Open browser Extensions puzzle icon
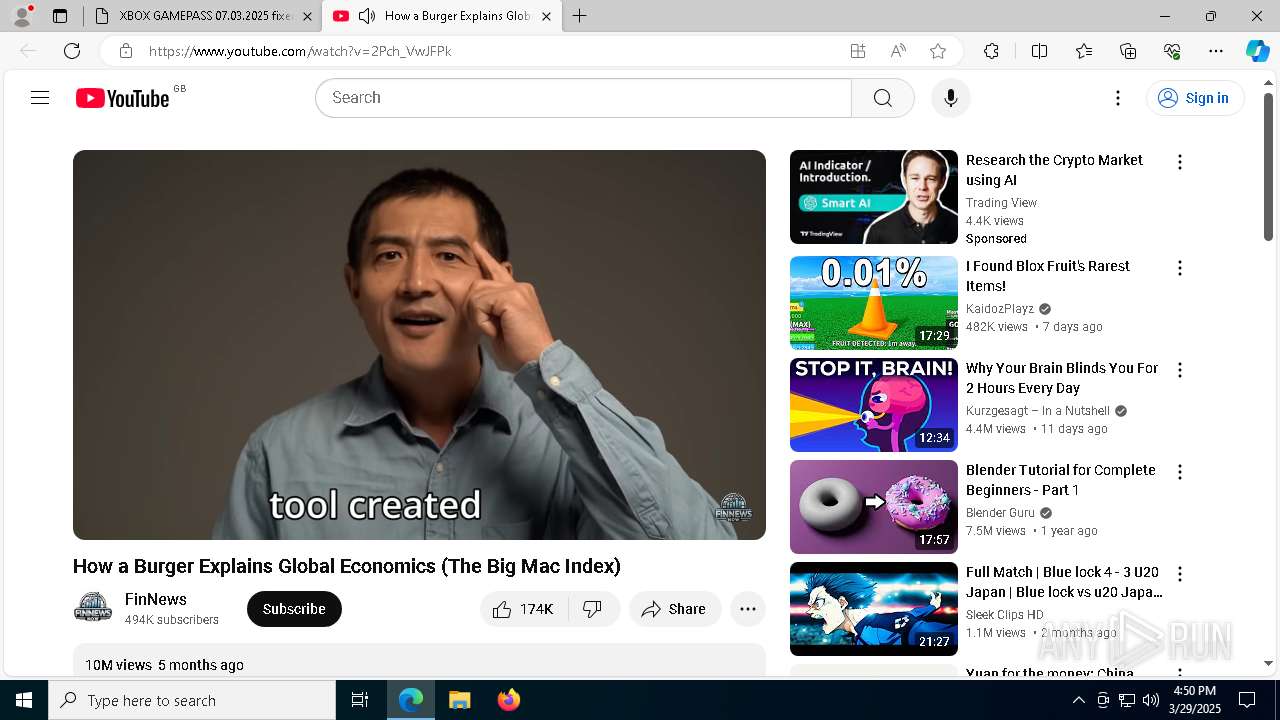Viewport: 1280px width, 720px height. pos(991,51)
